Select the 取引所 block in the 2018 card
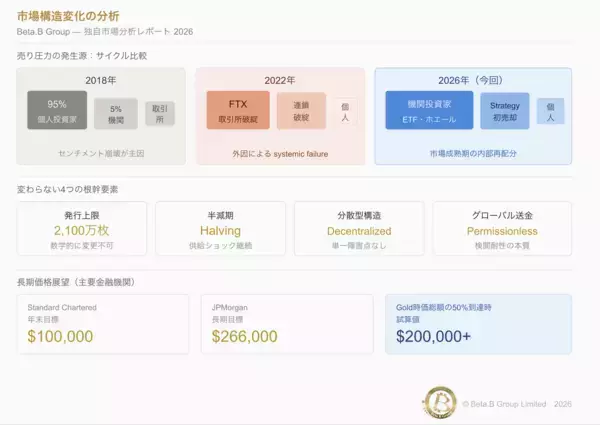The width and height of the screenshot is (600, 425). (x=160, y=114)
